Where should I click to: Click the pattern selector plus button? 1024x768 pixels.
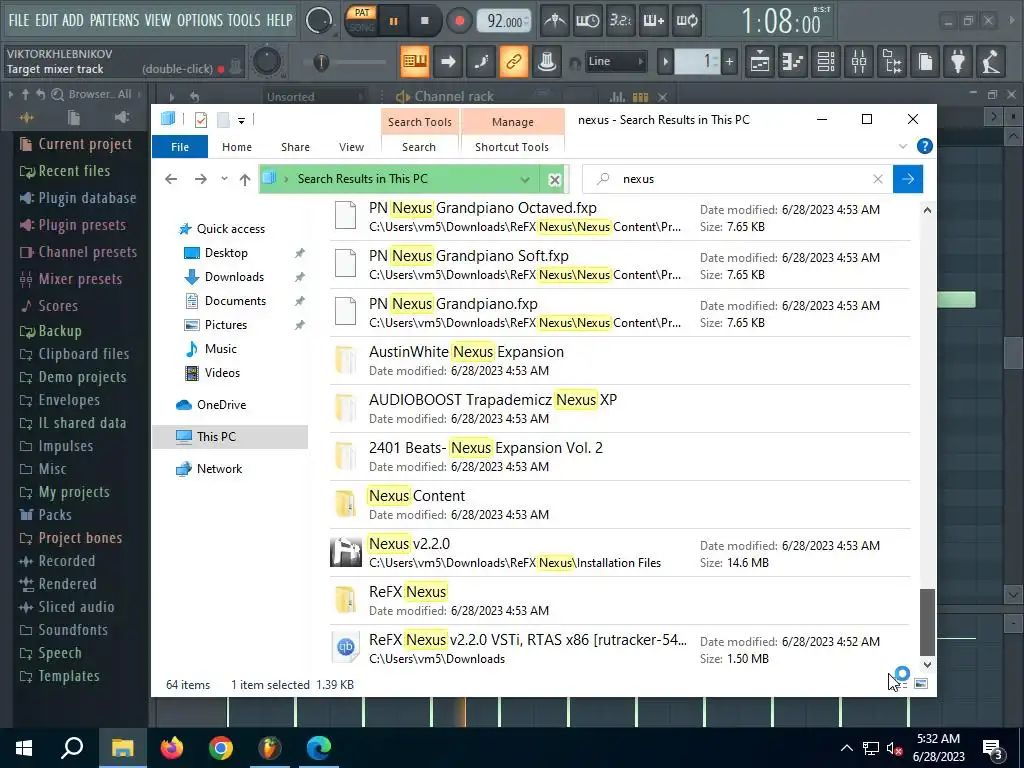[x=729, y=62]
